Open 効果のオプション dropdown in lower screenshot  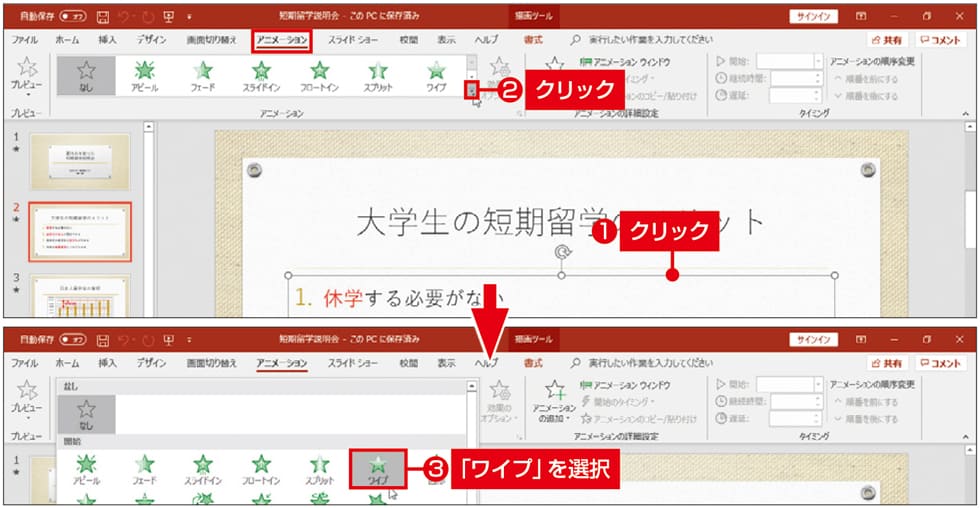[499, 401]
